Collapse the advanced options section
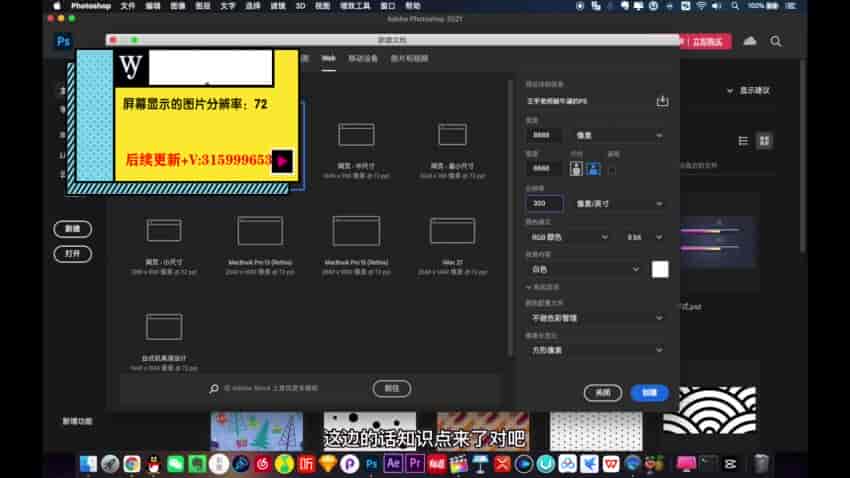The width and height of the screenshot is (850, 478). point(529,287)
